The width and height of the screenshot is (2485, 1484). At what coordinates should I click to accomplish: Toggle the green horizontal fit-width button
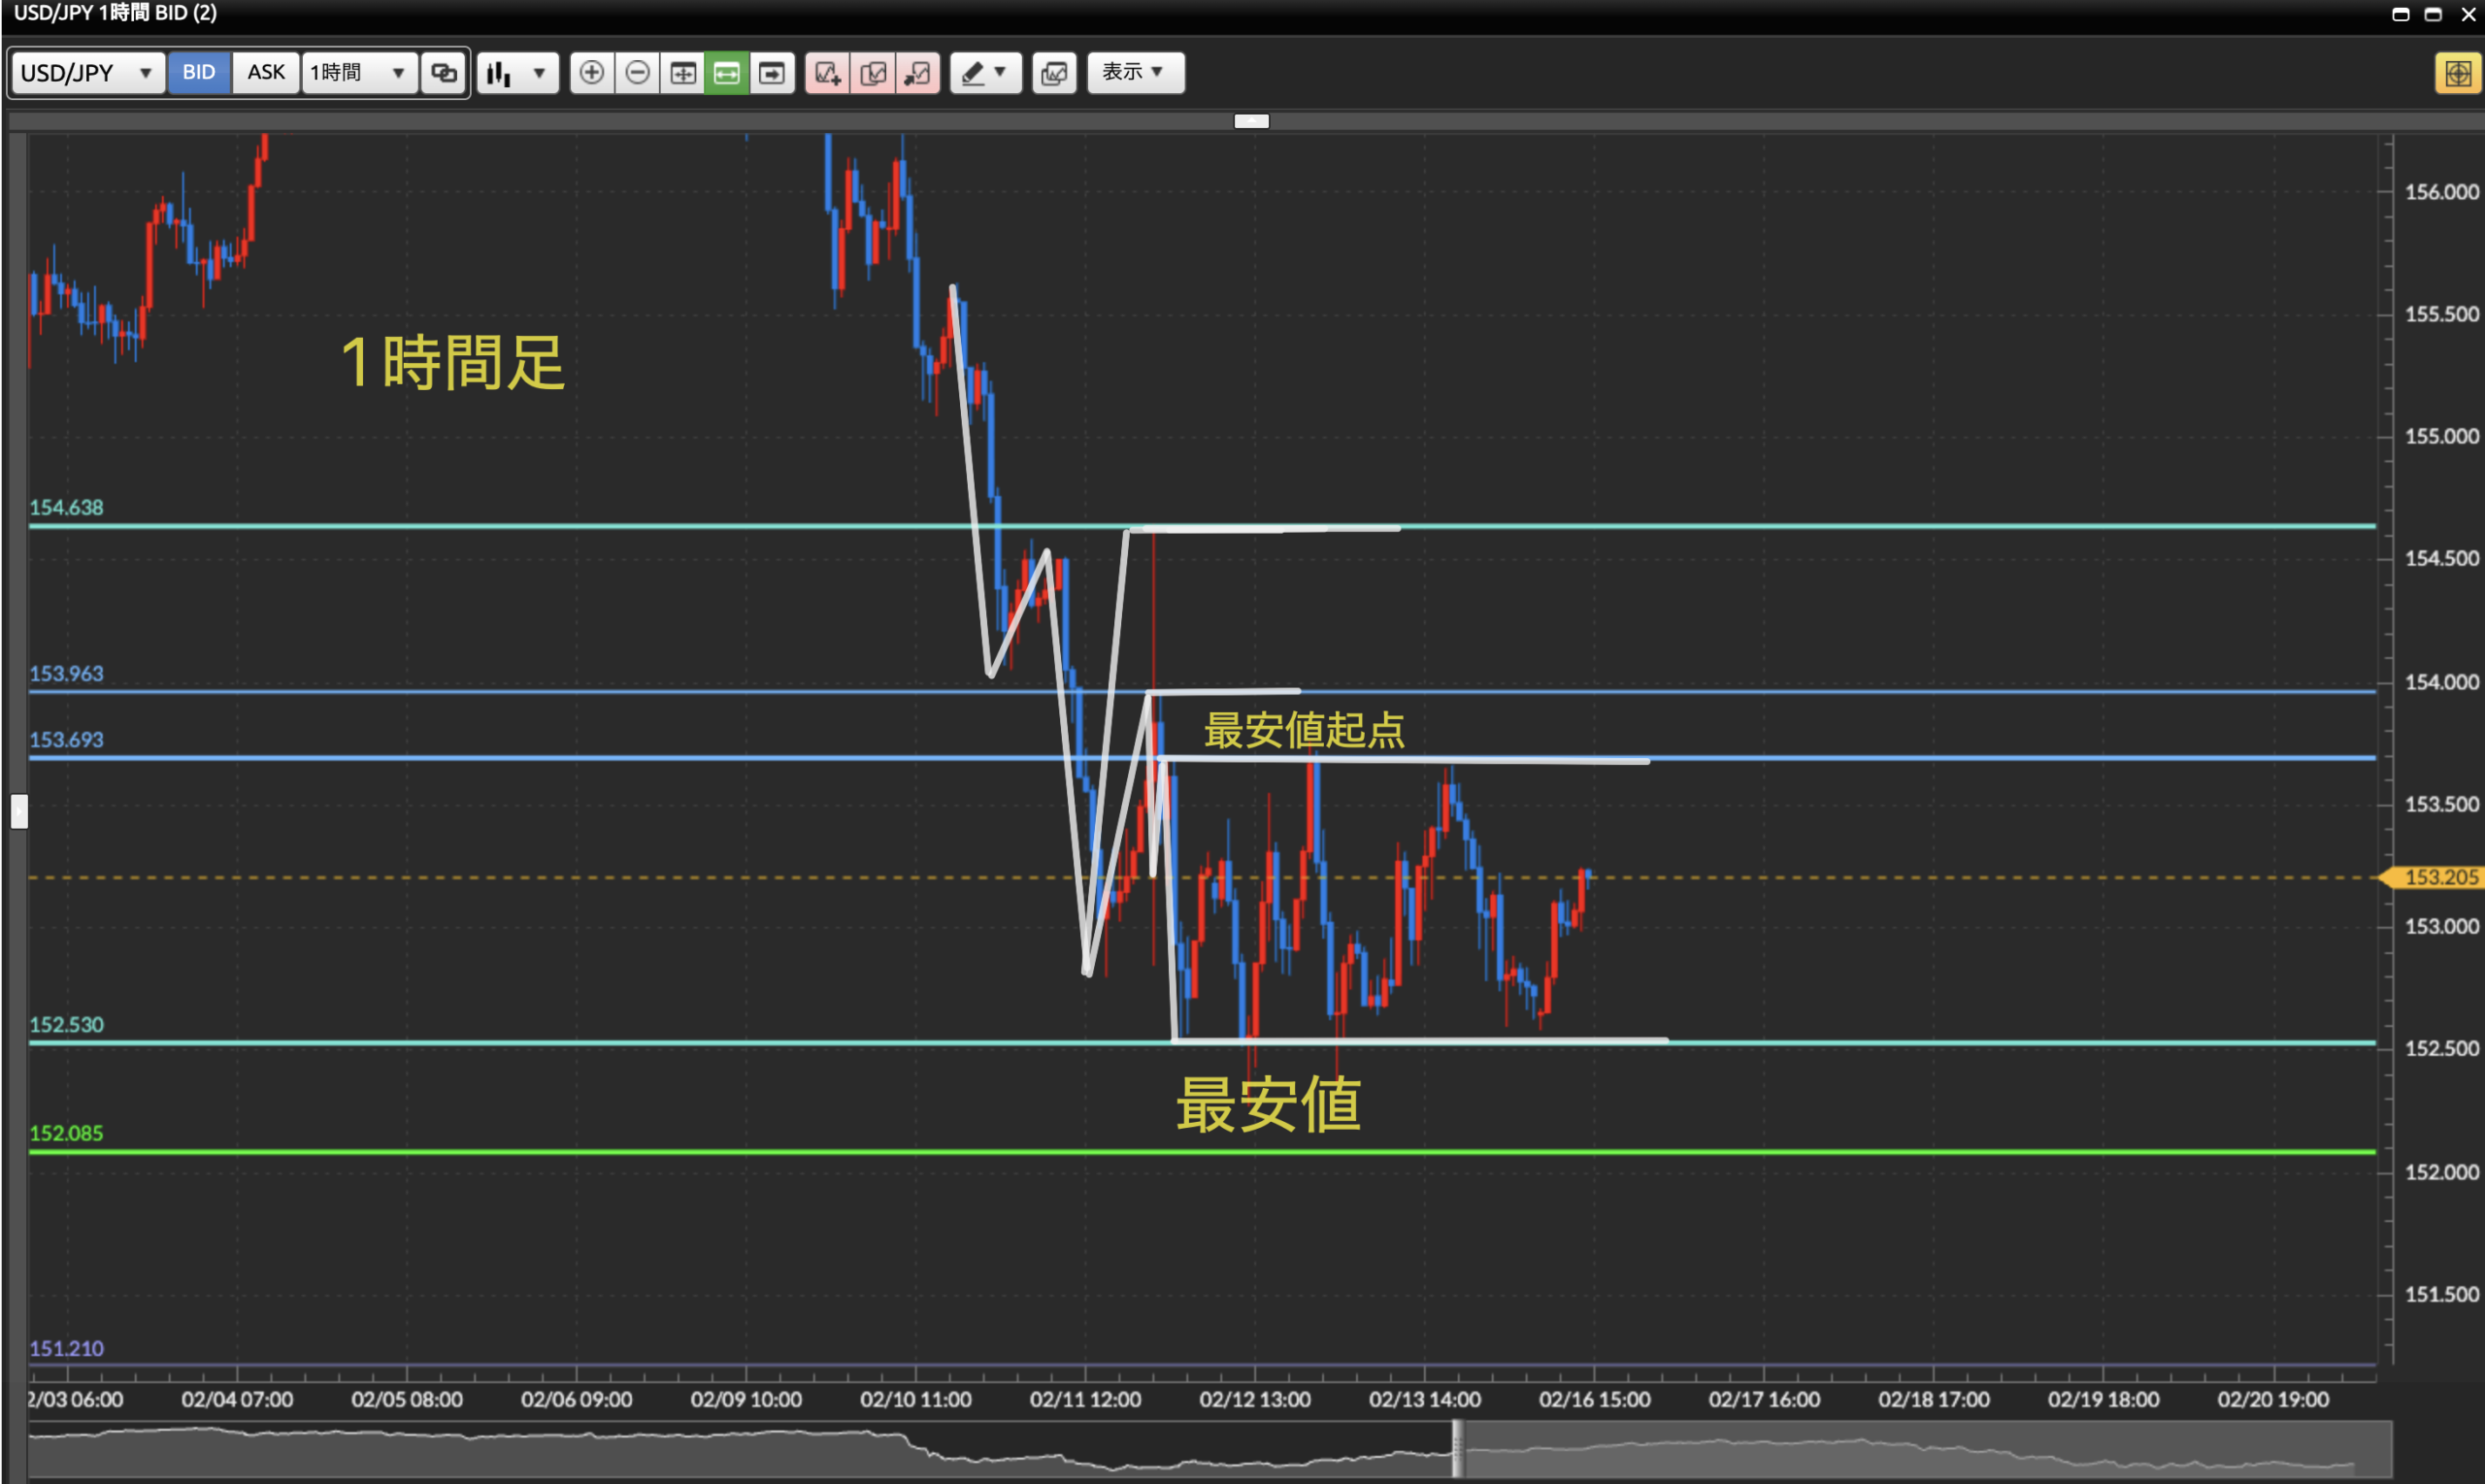tap(727, 72)
